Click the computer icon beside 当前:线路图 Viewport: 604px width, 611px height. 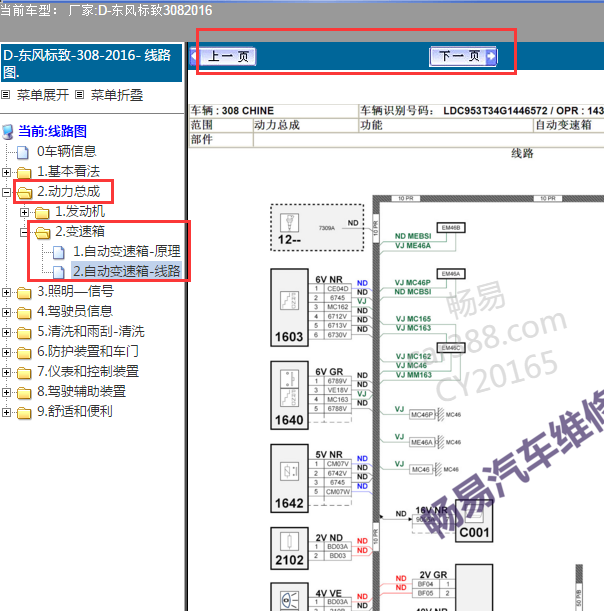pyautogui.click(x=8, y=132)
